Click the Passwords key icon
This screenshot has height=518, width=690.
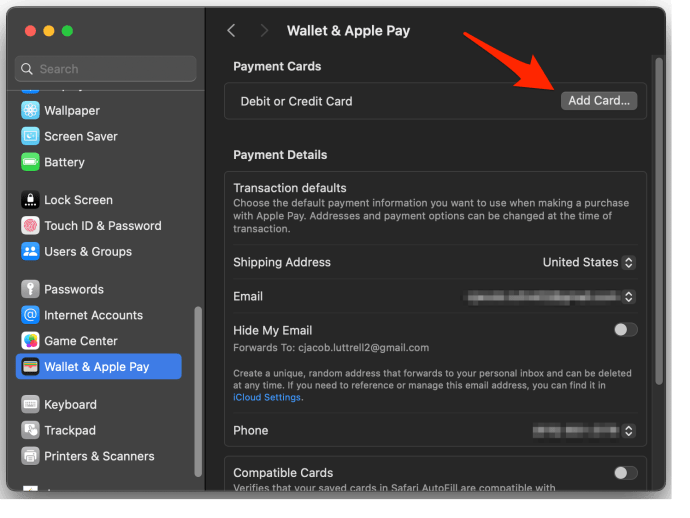(x=30, y=289)
